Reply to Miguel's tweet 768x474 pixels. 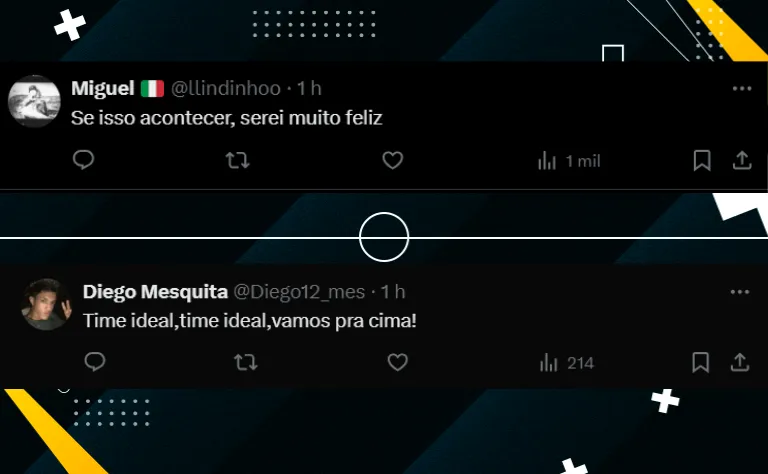pos(83,160)
